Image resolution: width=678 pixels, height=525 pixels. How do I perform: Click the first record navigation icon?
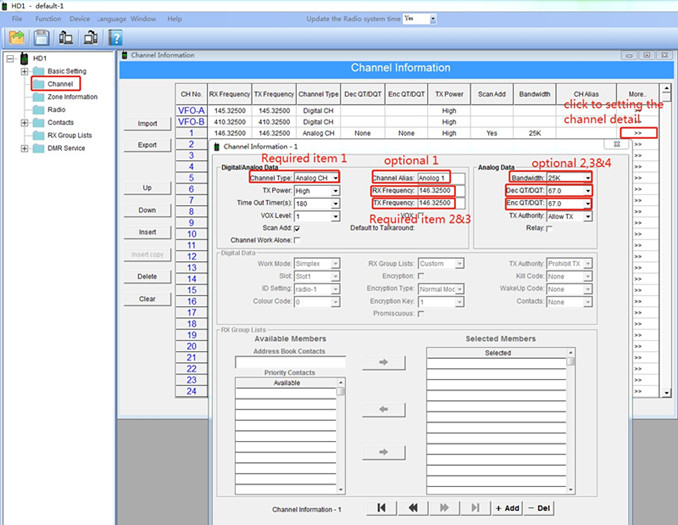381,508
